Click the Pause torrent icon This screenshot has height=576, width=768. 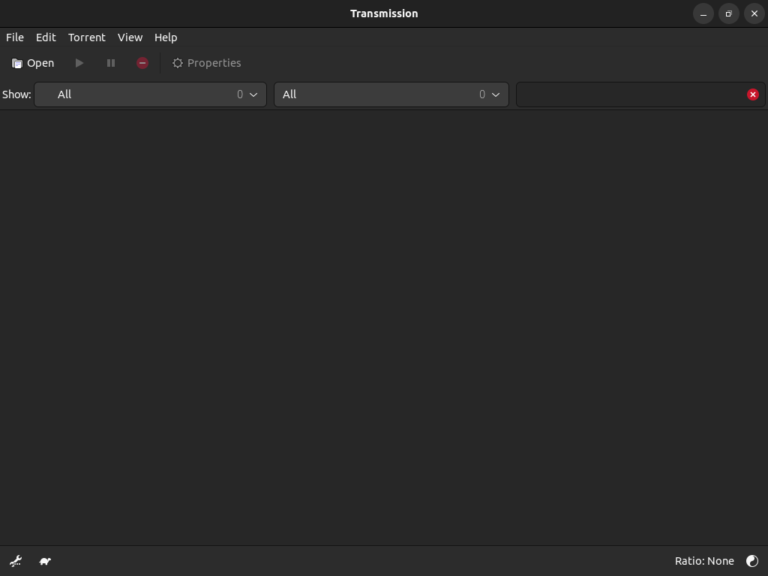111,63
